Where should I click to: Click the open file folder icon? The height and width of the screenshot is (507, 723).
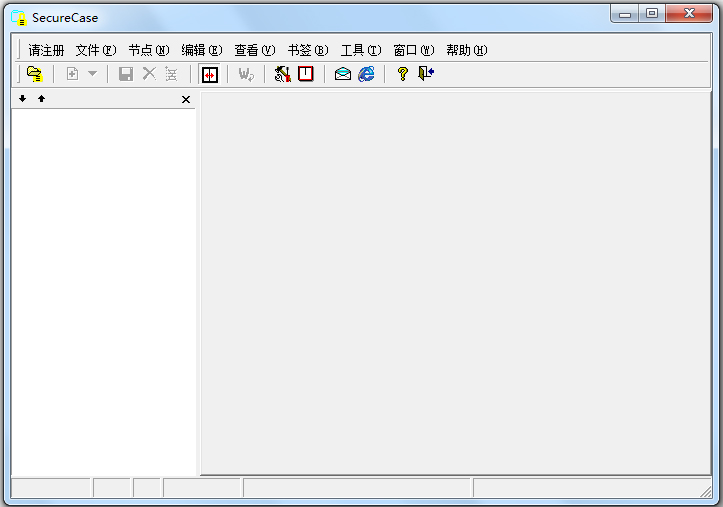coord(35,74)
